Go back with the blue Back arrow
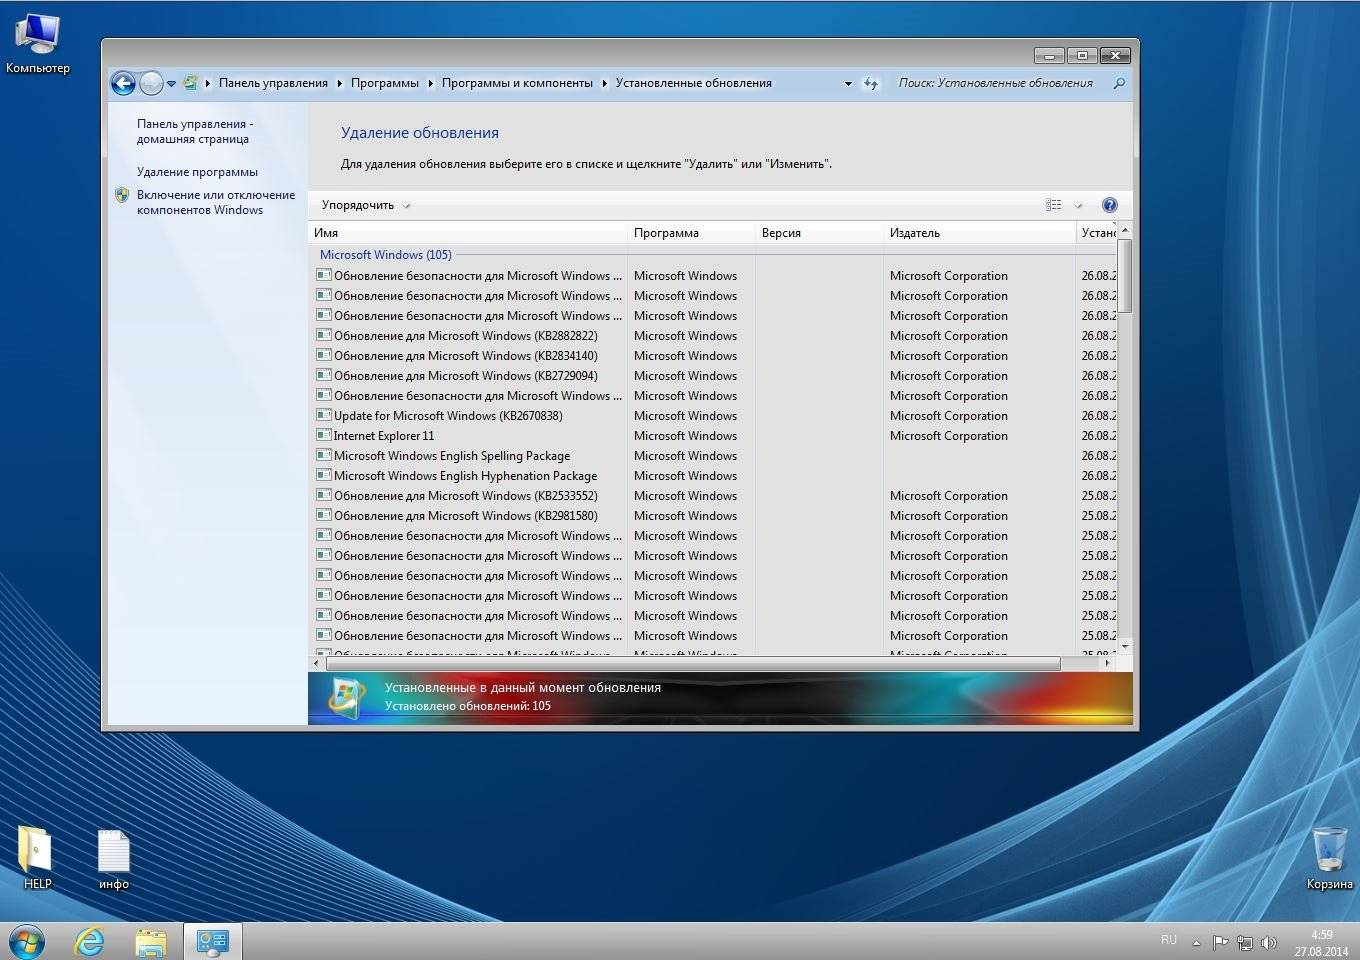1360x960 pixels. [x=123, y=84]
